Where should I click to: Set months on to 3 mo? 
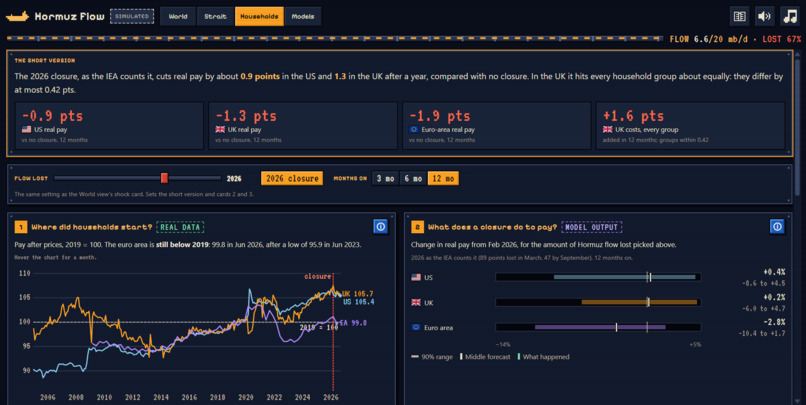pos(385,178)
